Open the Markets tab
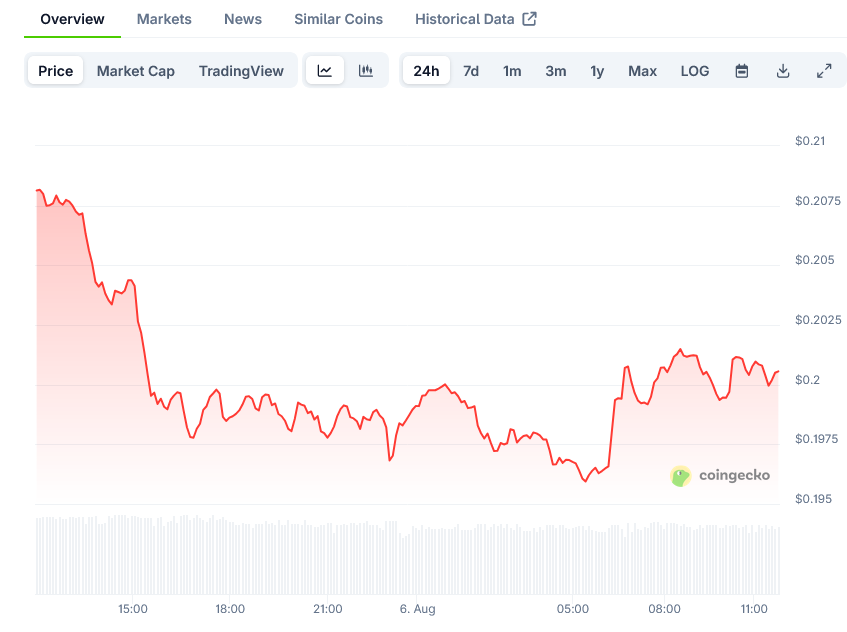 [x=164, y=19]
